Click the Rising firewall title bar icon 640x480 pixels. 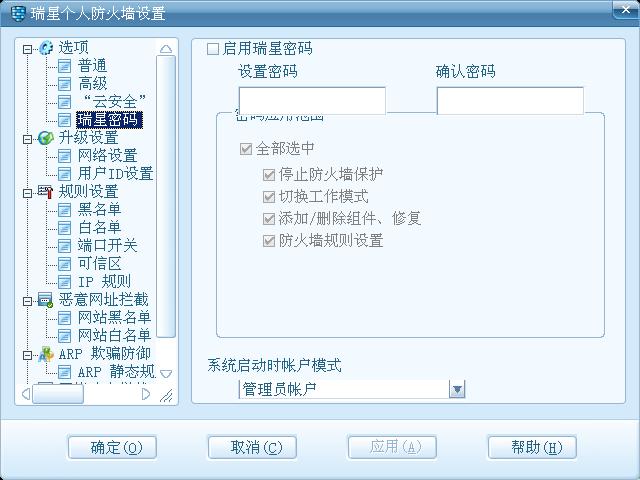[x=18, y=13]
